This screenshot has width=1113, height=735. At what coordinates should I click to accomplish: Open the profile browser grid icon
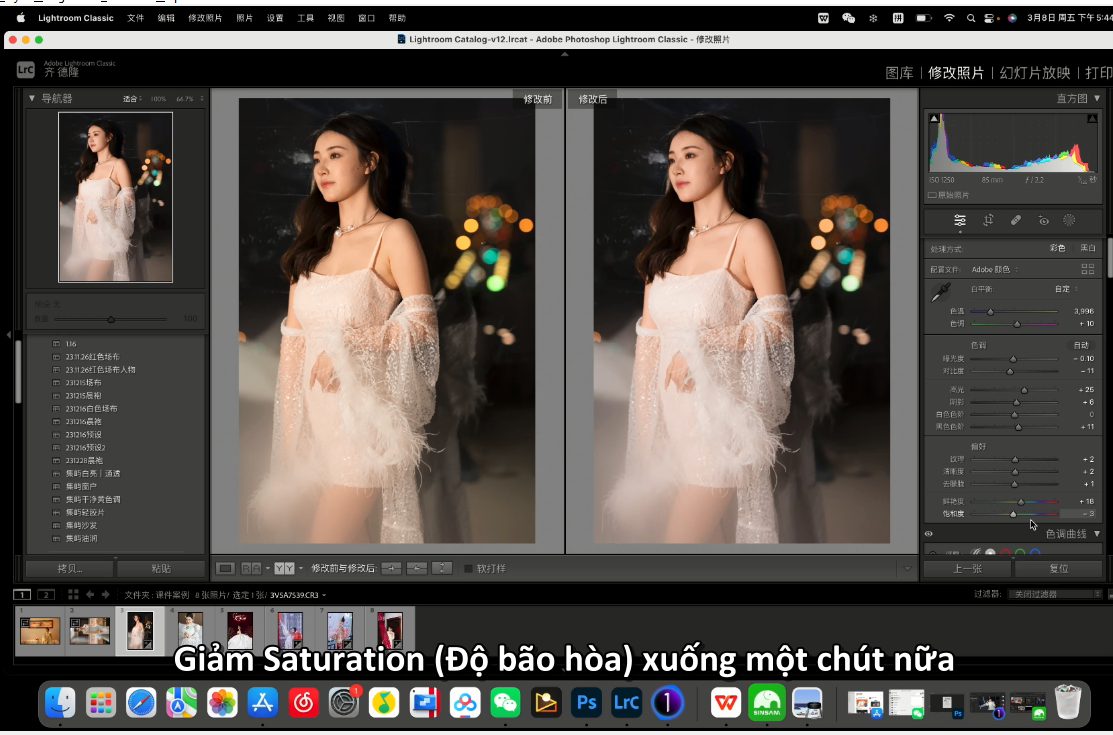pos(1089,268)
